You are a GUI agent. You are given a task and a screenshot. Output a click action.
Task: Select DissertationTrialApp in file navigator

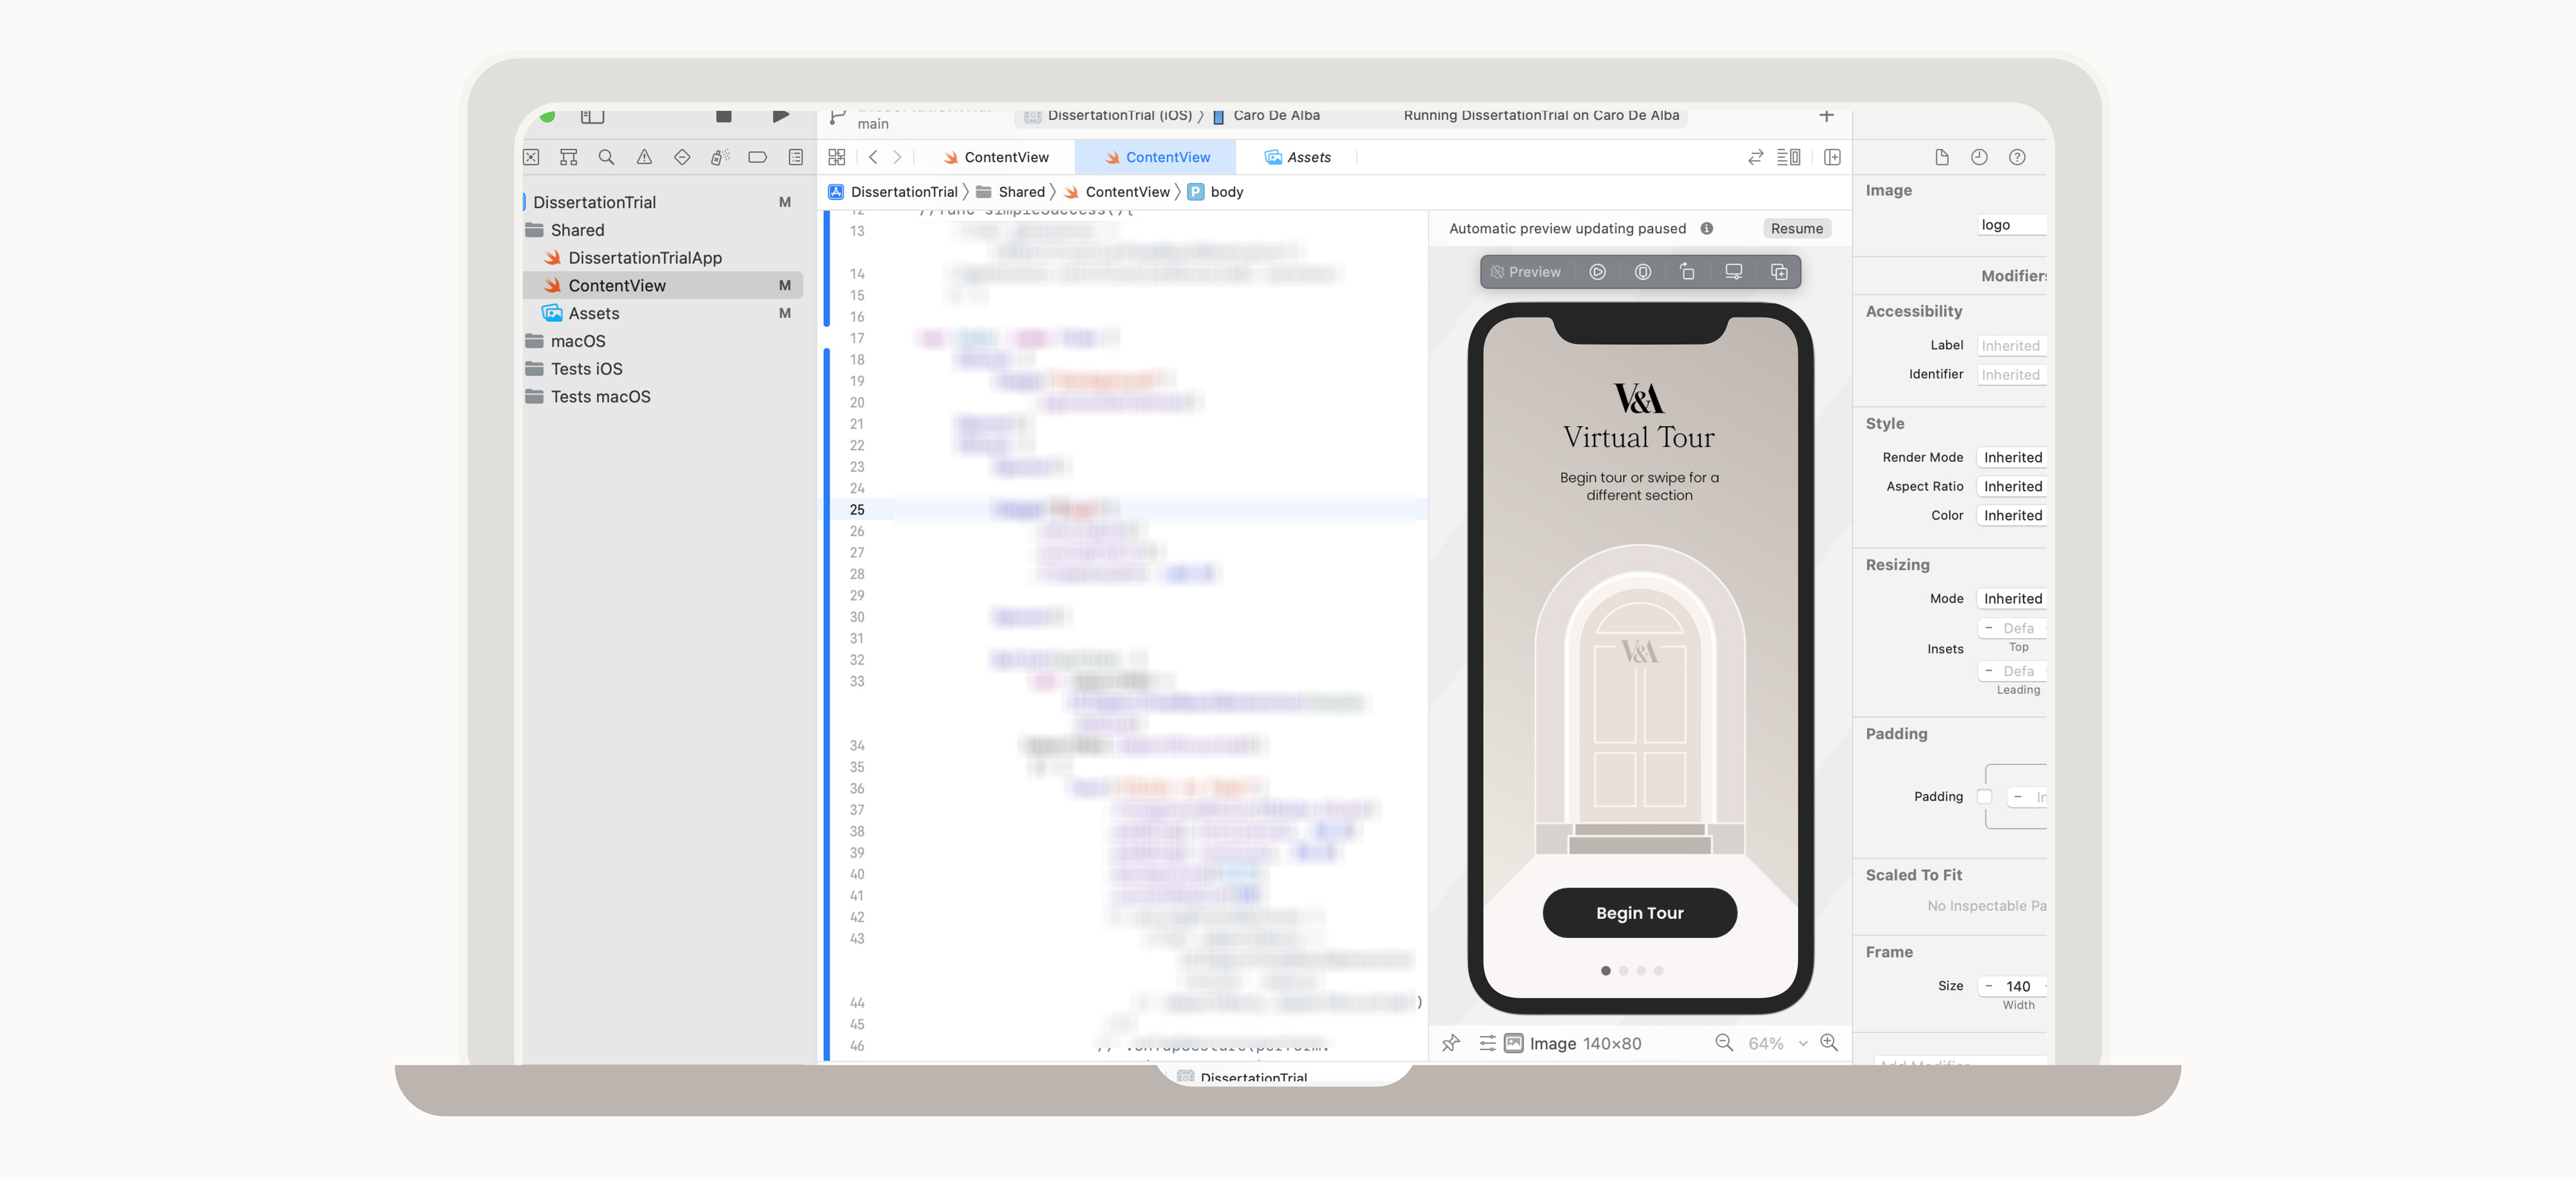point(644,258)
